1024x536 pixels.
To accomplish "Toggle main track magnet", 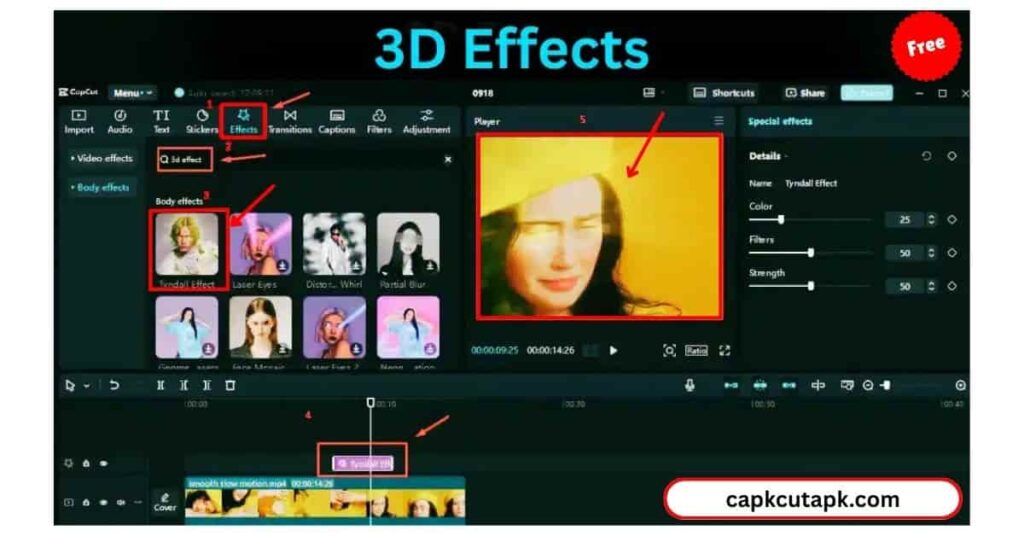I will [731, 386].
